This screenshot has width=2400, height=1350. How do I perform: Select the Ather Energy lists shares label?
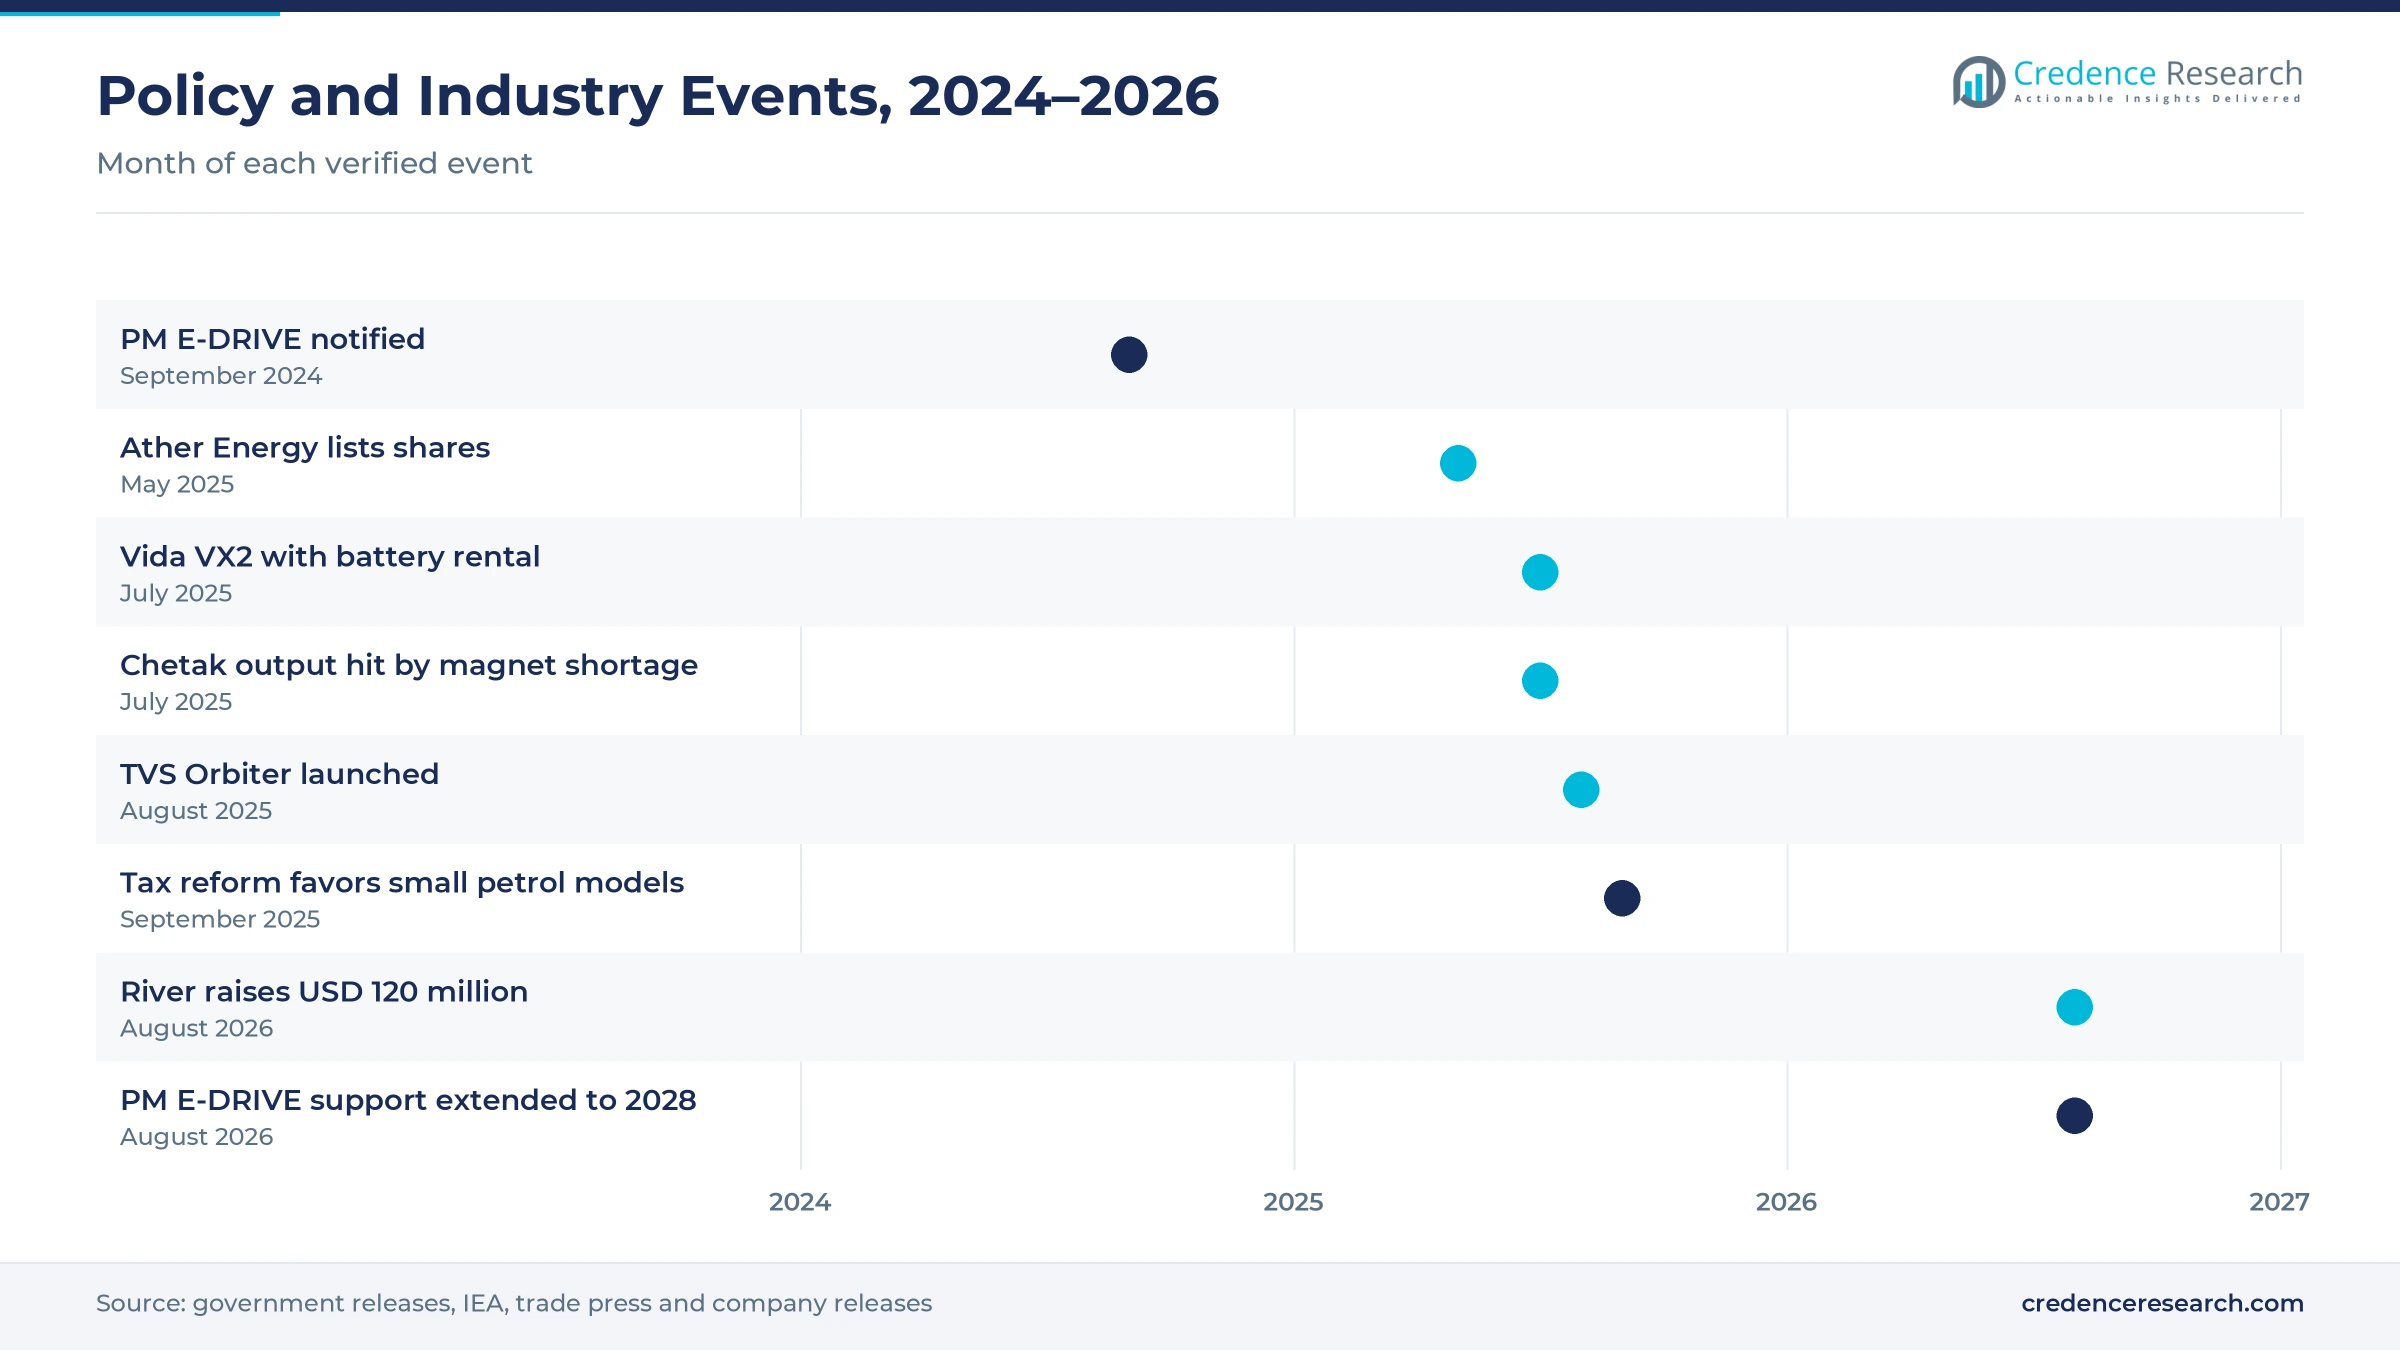pyautogui.click(x=305, y=448)
